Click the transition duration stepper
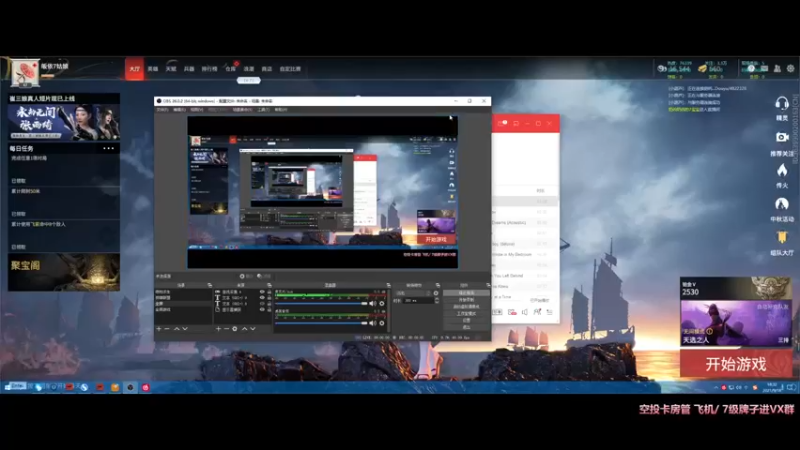This screenshot has width=800, height=450. [436, 301]
